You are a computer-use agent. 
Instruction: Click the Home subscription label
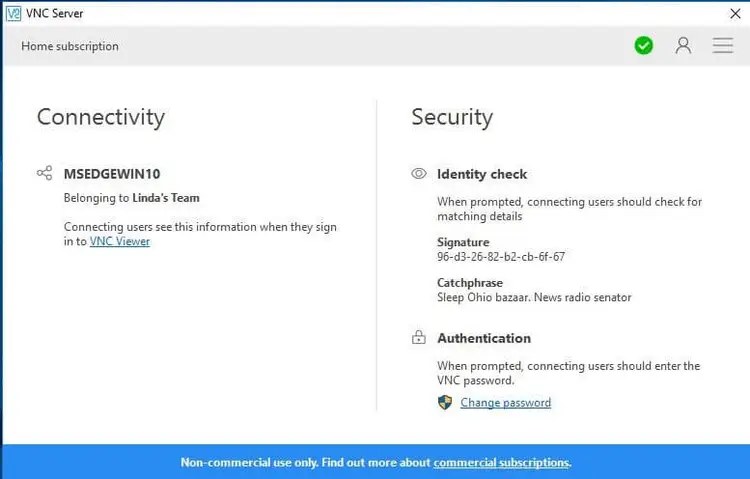(x=70, y=46)
